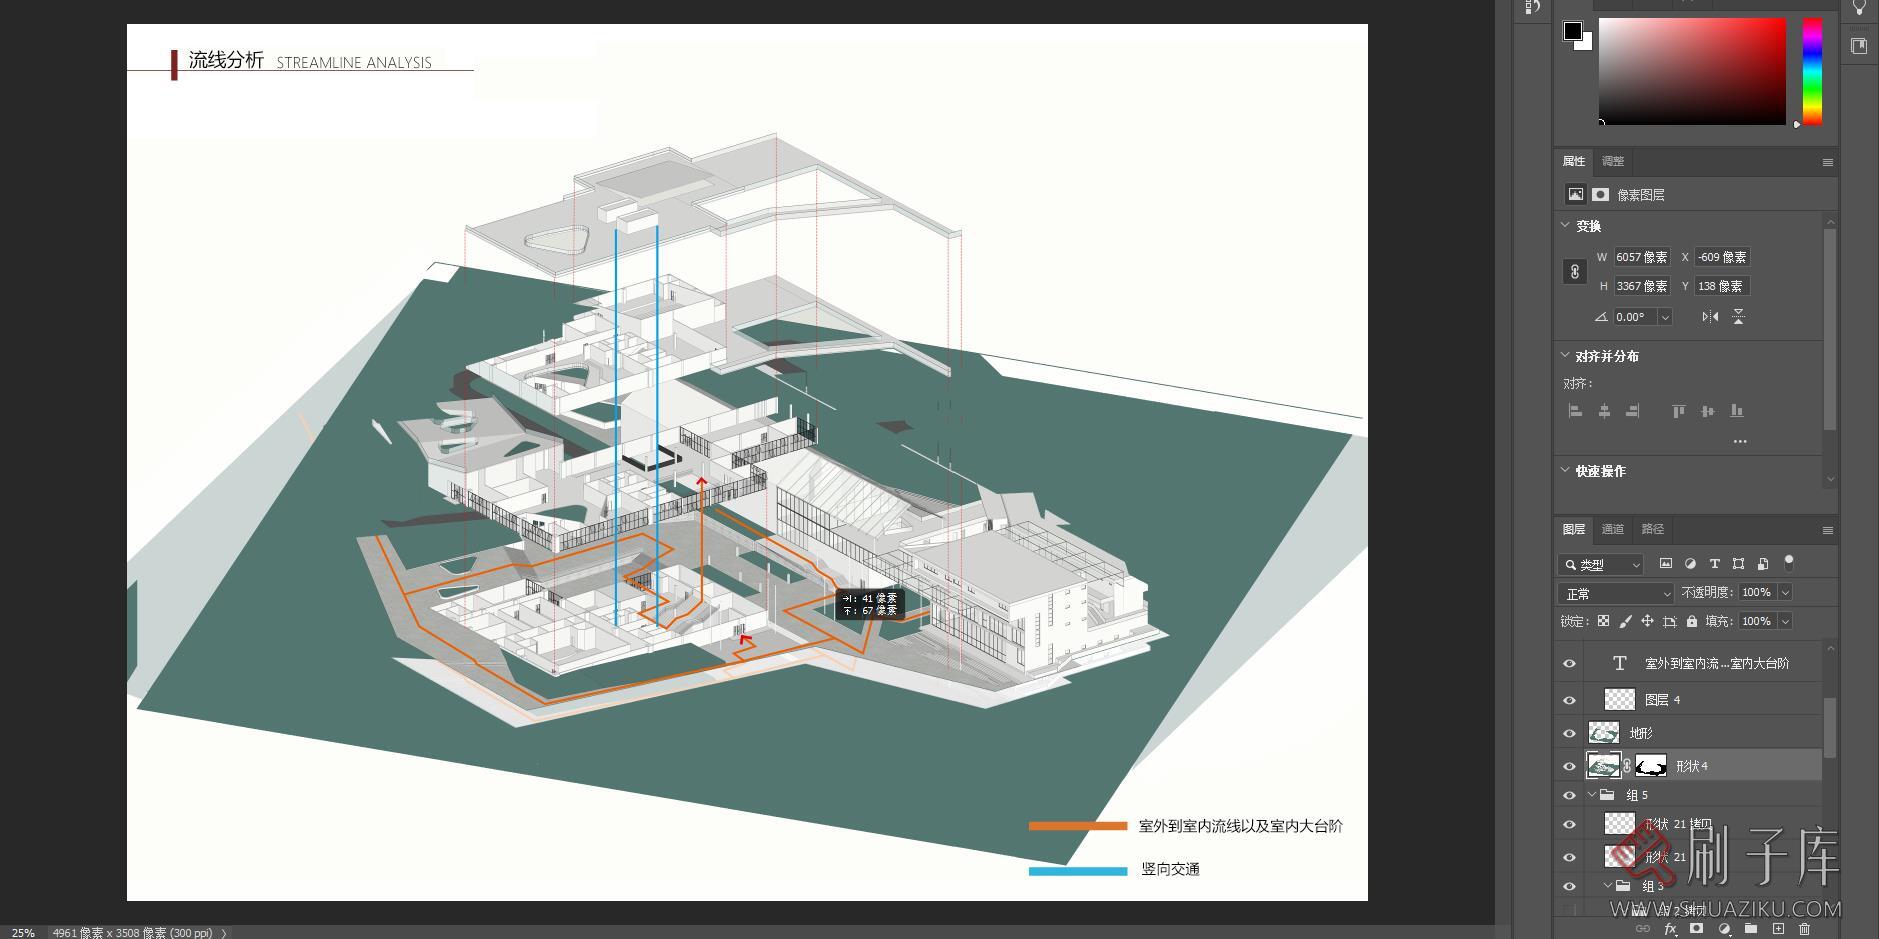
Task: Click the create new layer icon
Action: [1778, 929]
